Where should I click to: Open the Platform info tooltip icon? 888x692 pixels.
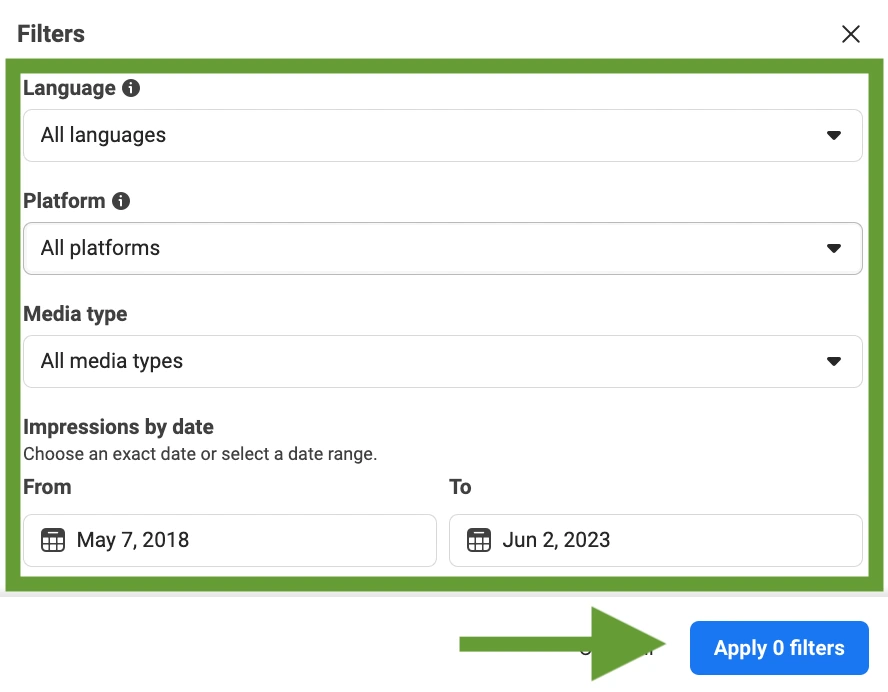click(x=120, y=201)
